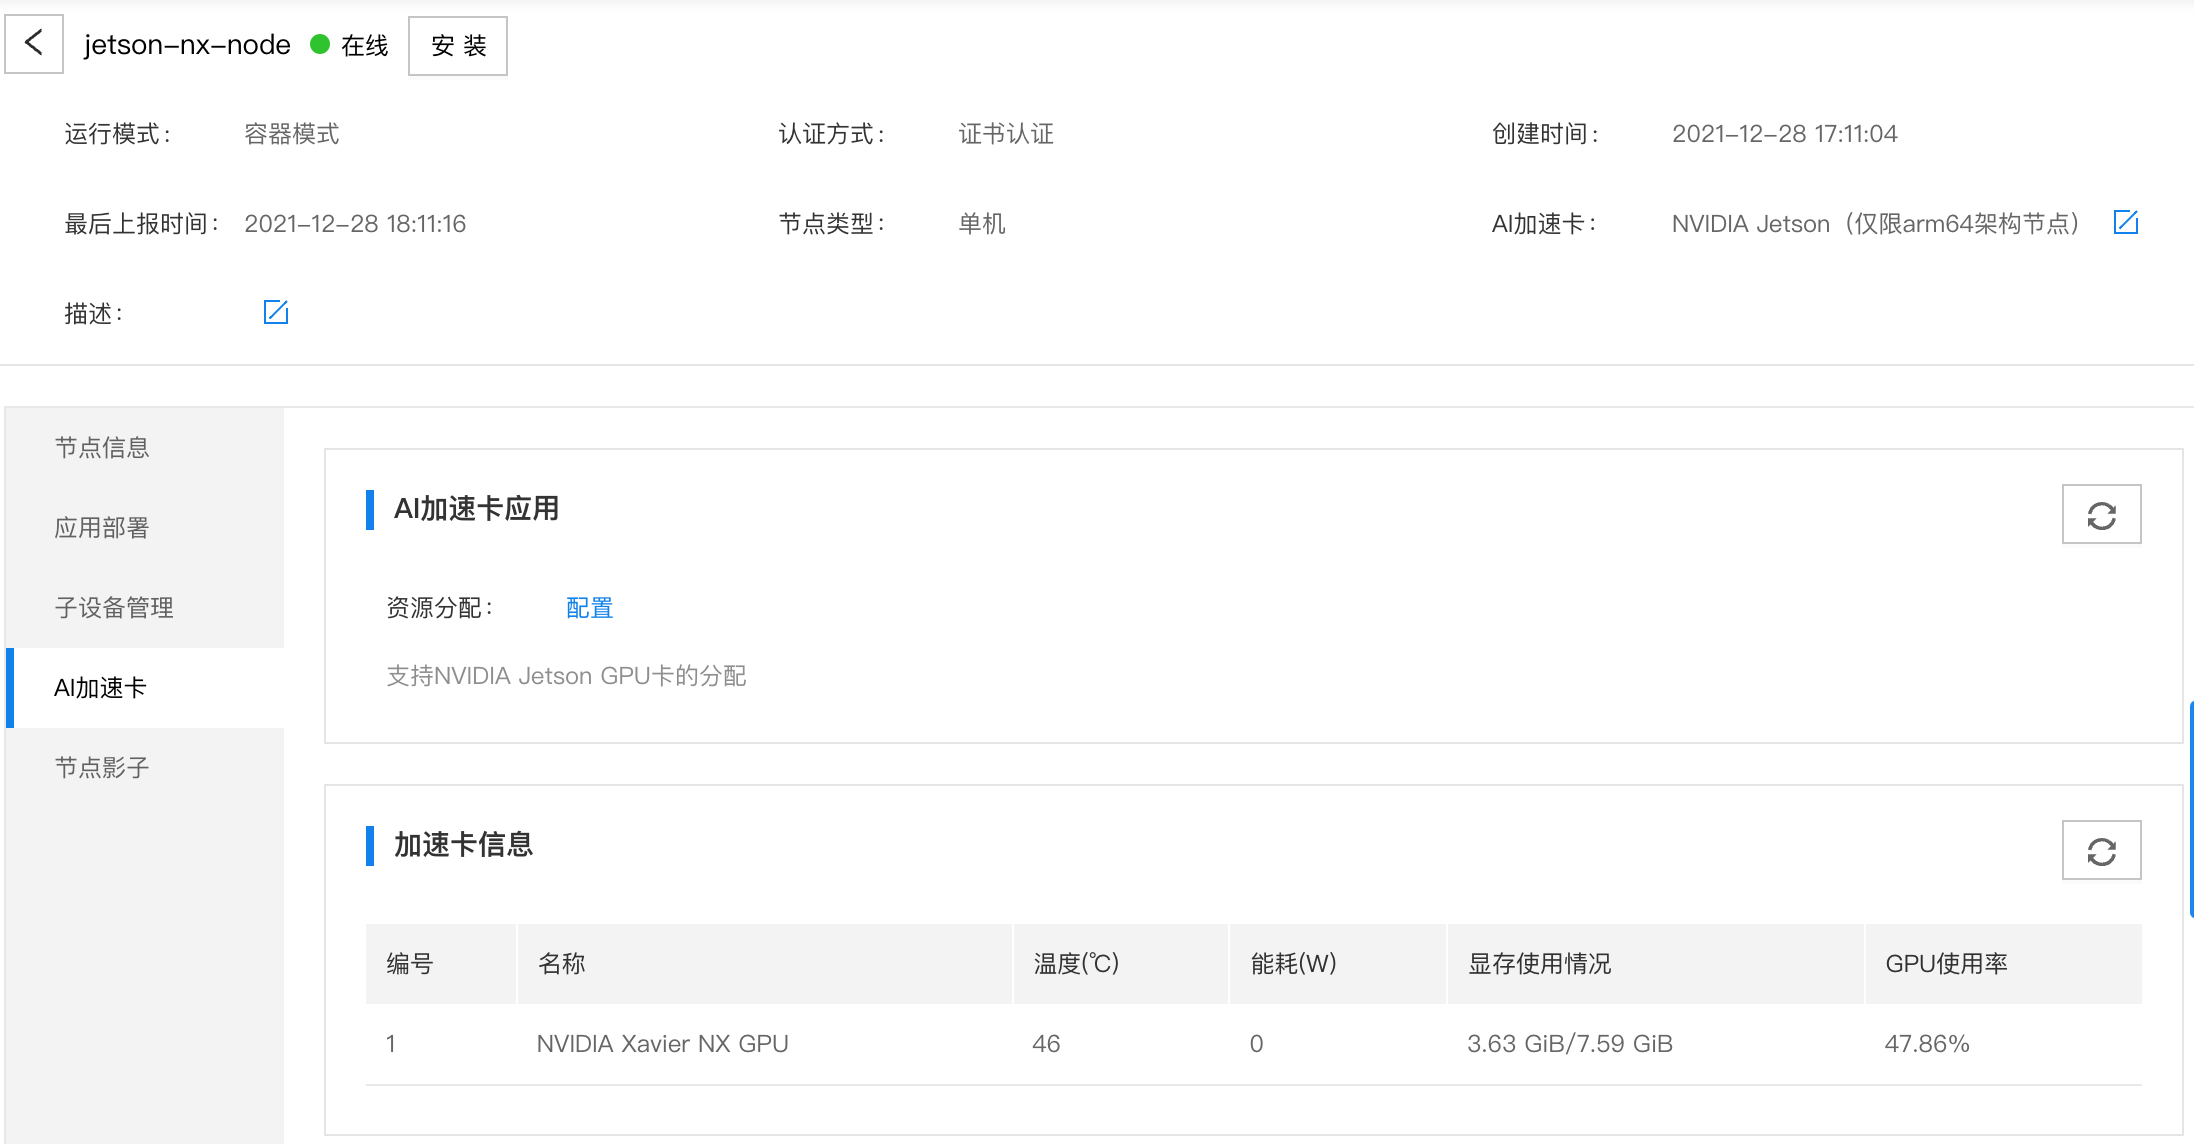The width and height of the screenshot is (2194, 1144).
Task: Edit the 描述 field via pencil icon
Action: (x=276, y=312)
